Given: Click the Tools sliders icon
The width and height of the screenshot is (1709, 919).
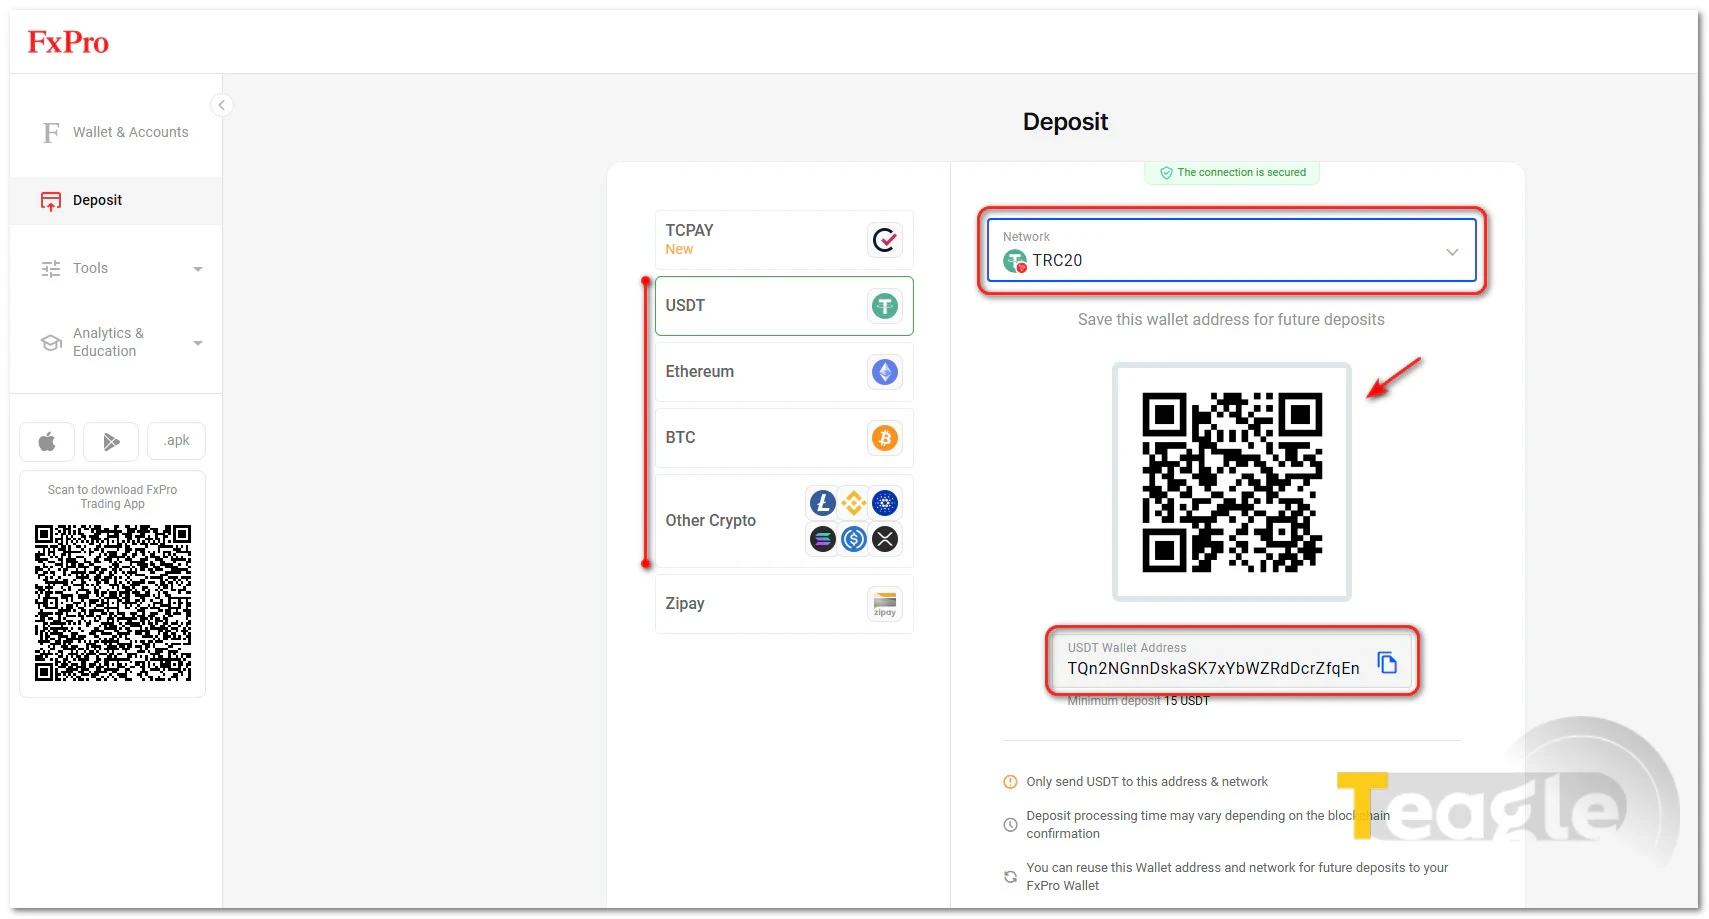Looking at the screenshot, I should coord(51,269).
